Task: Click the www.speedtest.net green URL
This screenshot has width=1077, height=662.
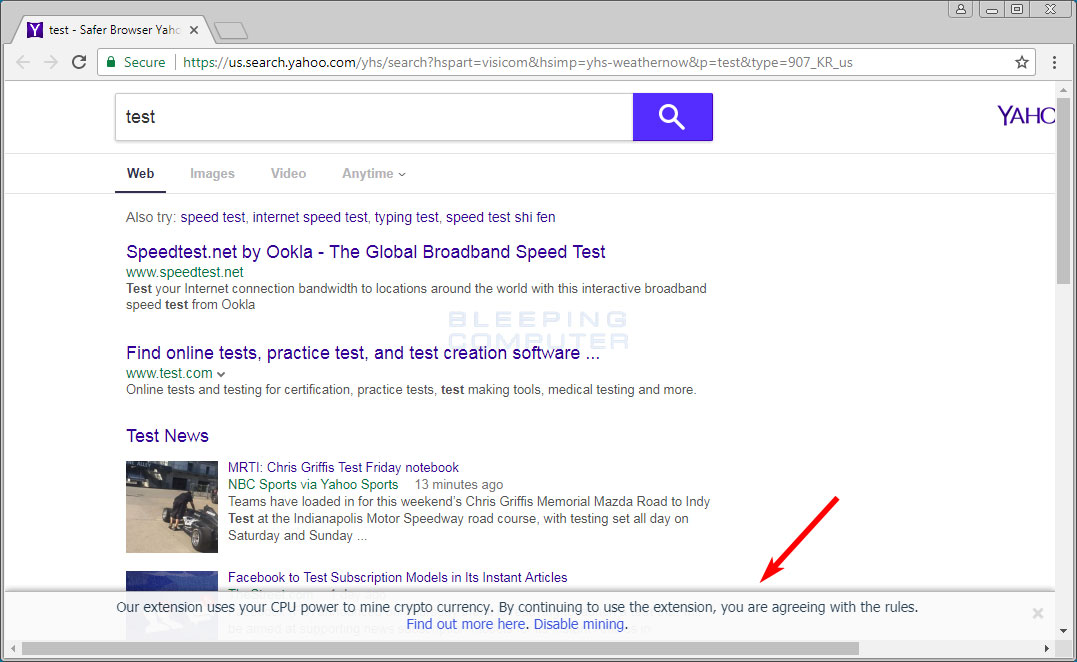Action: click(184, 272)
